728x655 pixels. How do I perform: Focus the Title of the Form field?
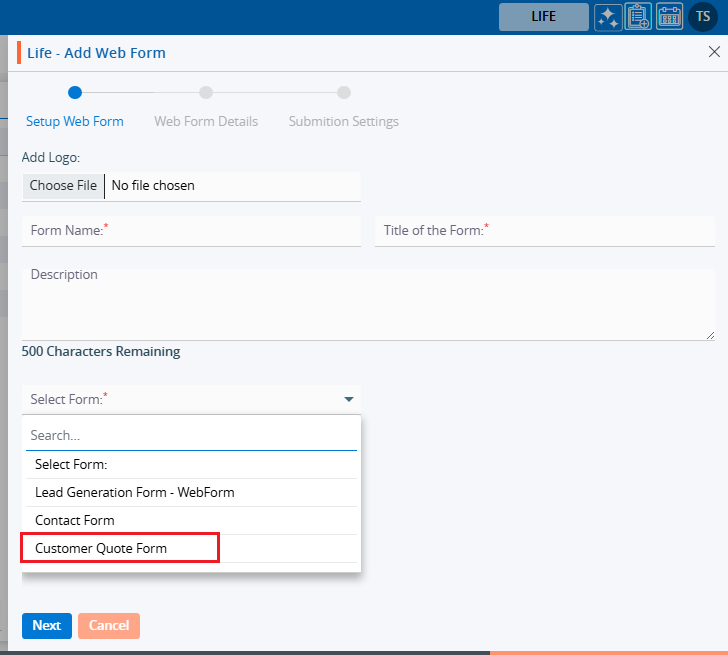pyautogui.click(x=545, y=231)
